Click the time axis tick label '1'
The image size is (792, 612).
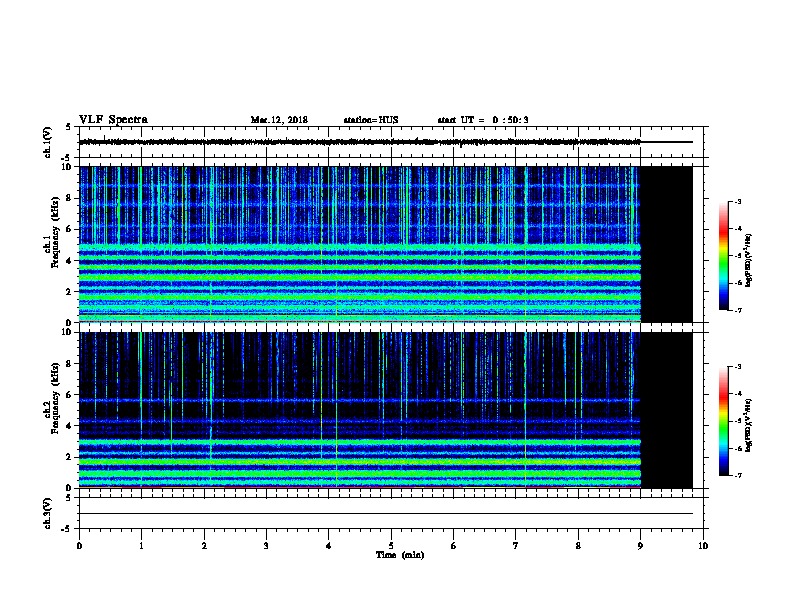[x=141, y=546]
